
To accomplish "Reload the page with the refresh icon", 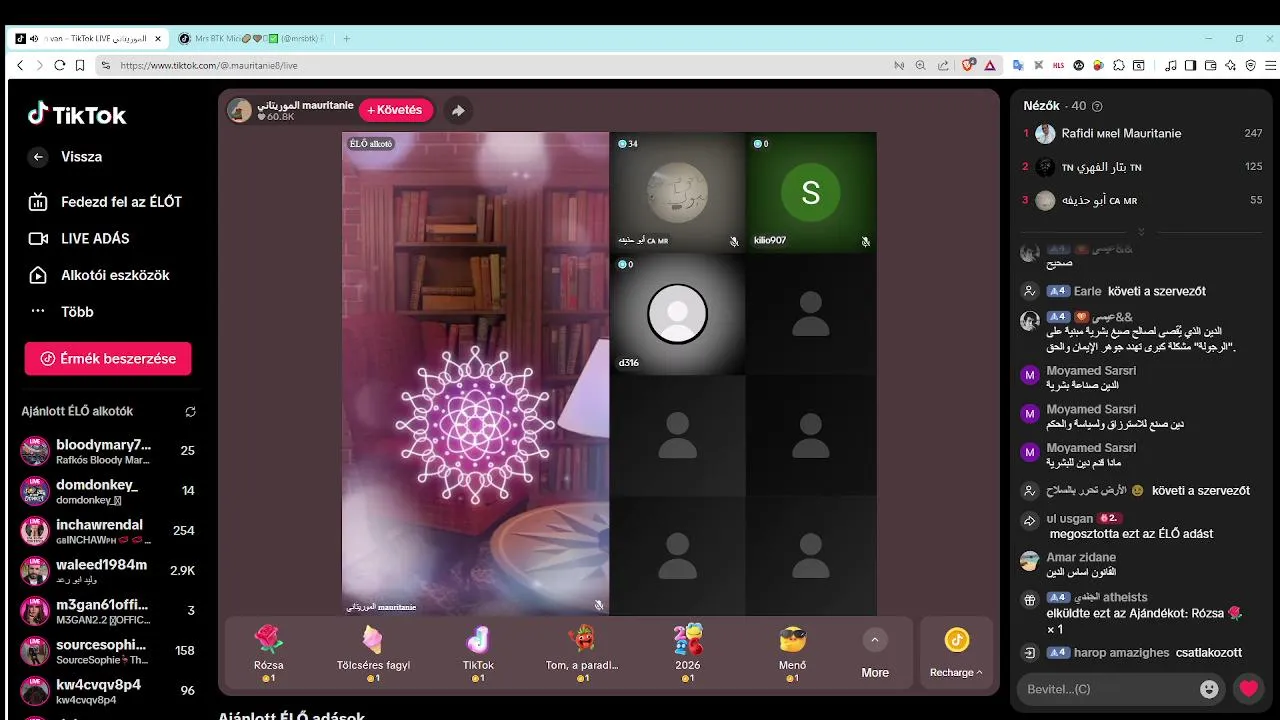I will coord(59,65).
